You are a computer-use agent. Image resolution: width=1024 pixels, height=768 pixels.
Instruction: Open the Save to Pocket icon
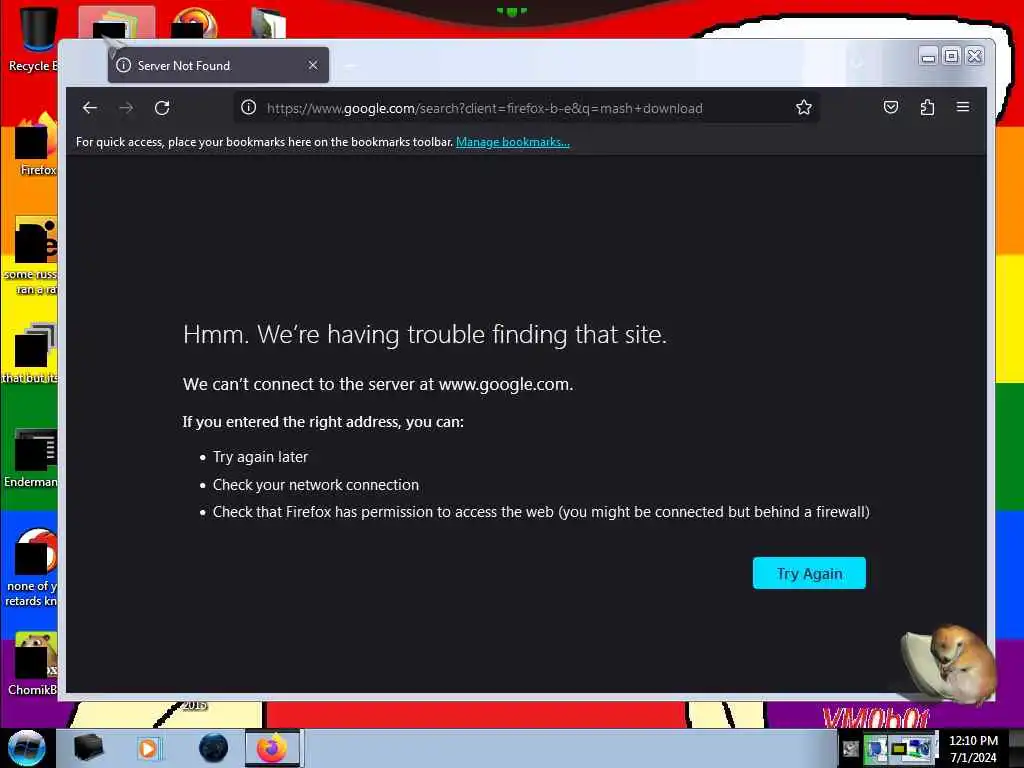tap(891, 107)
